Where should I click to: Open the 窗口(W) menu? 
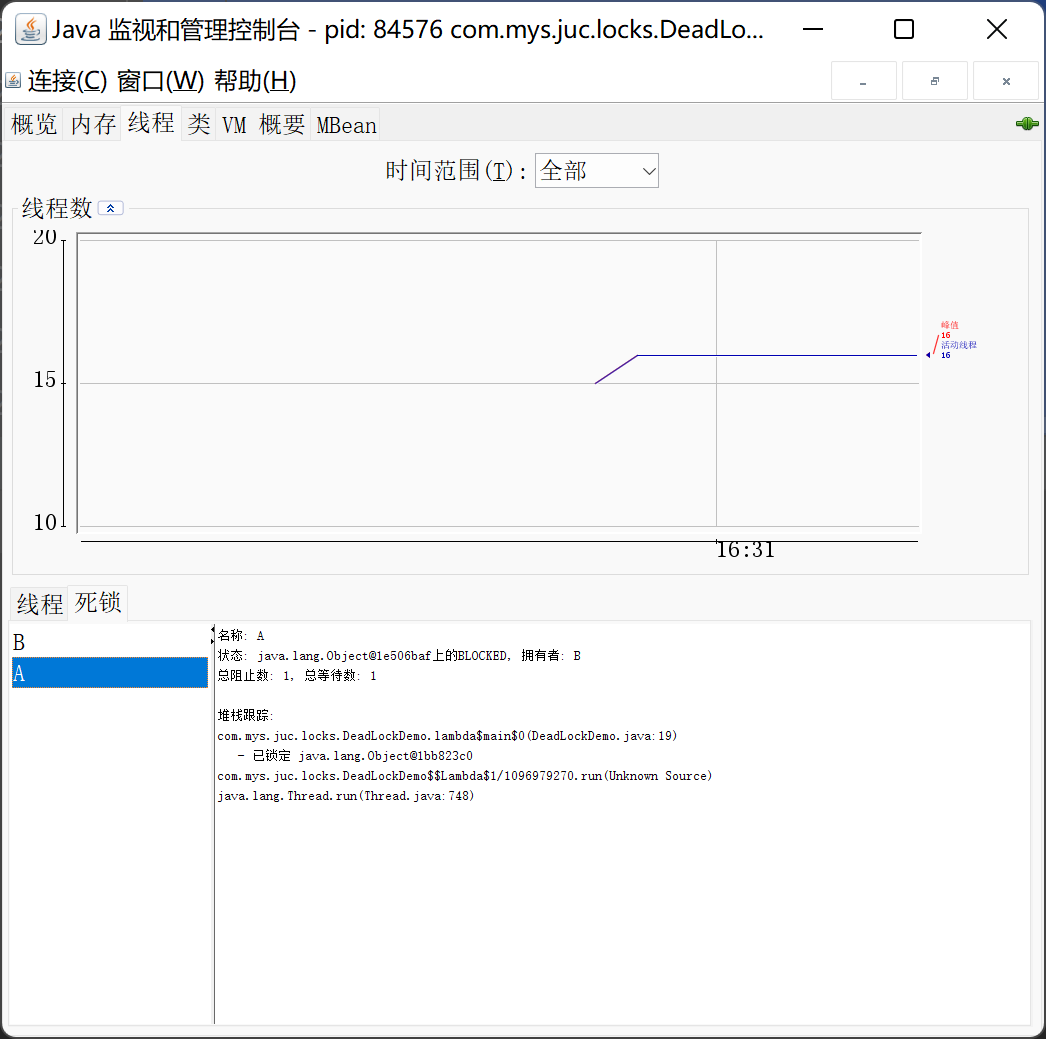point(160,81)
